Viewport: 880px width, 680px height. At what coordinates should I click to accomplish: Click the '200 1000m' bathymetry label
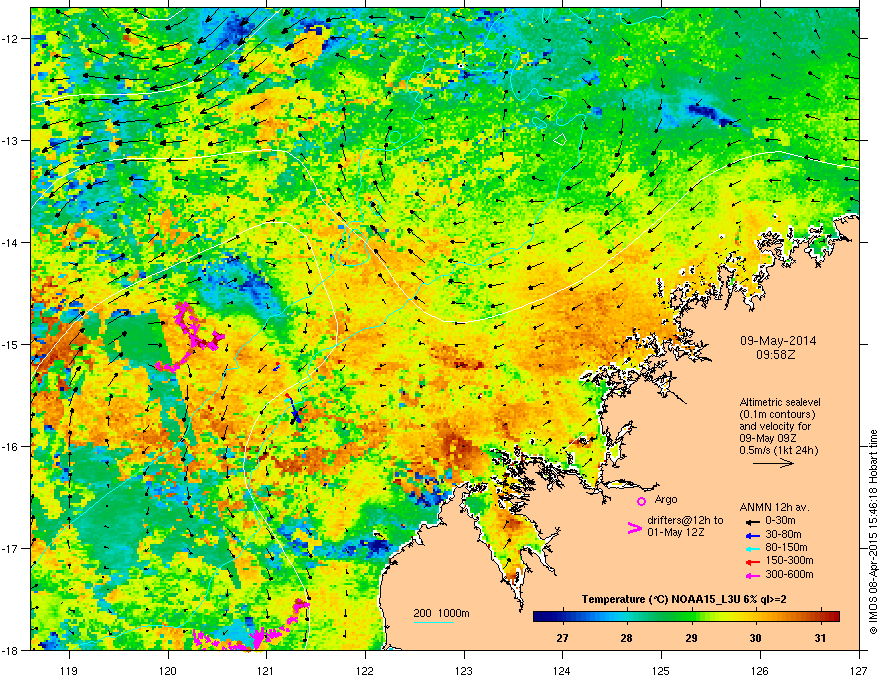[x=441, y=613]
